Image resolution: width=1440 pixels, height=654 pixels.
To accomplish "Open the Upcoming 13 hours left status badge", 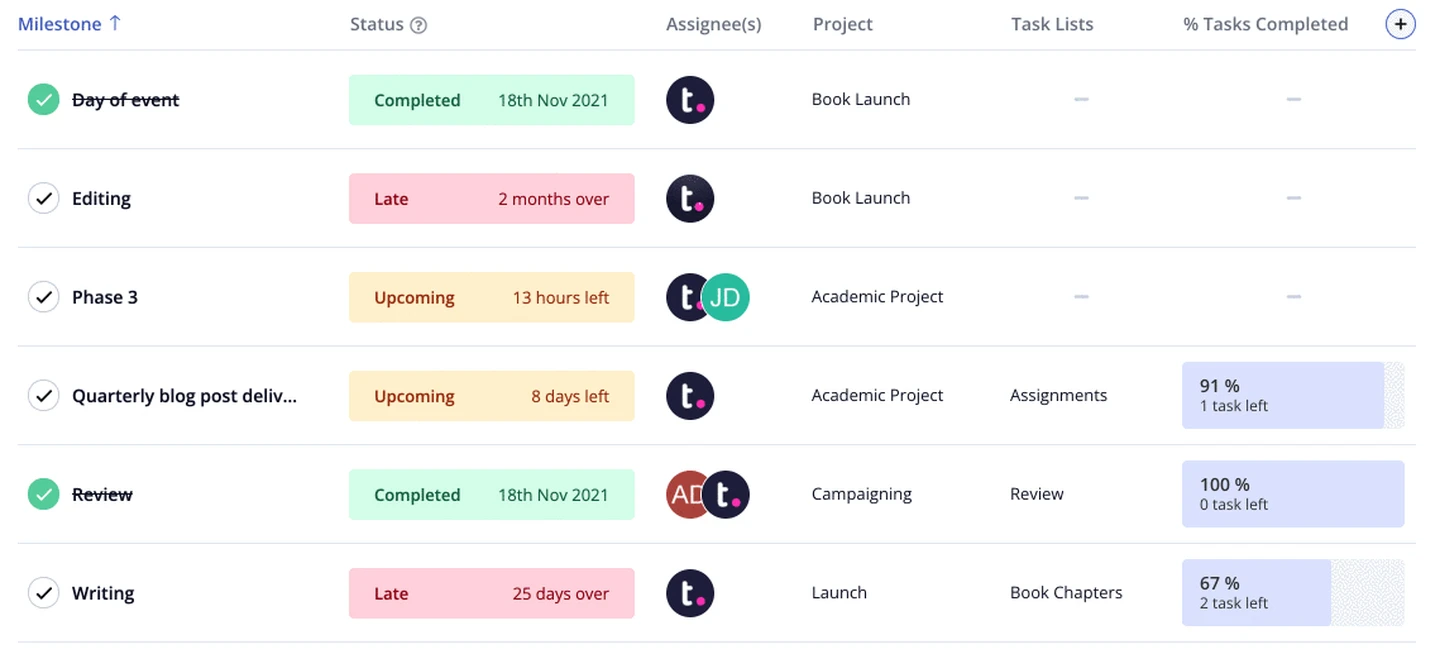I will pyautogui.click(x=491, y=297).
